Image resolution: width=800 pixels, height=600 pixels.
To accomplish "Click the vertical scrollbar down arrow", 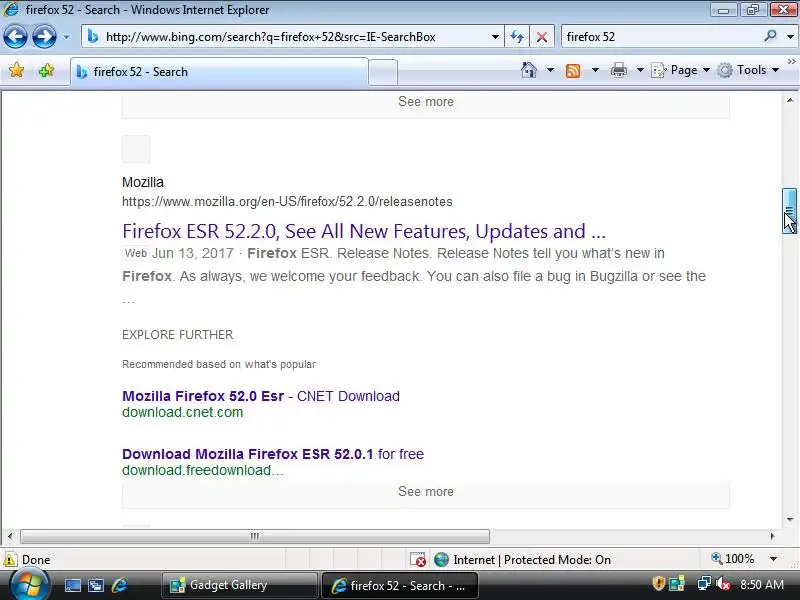I will click(790, 520).
